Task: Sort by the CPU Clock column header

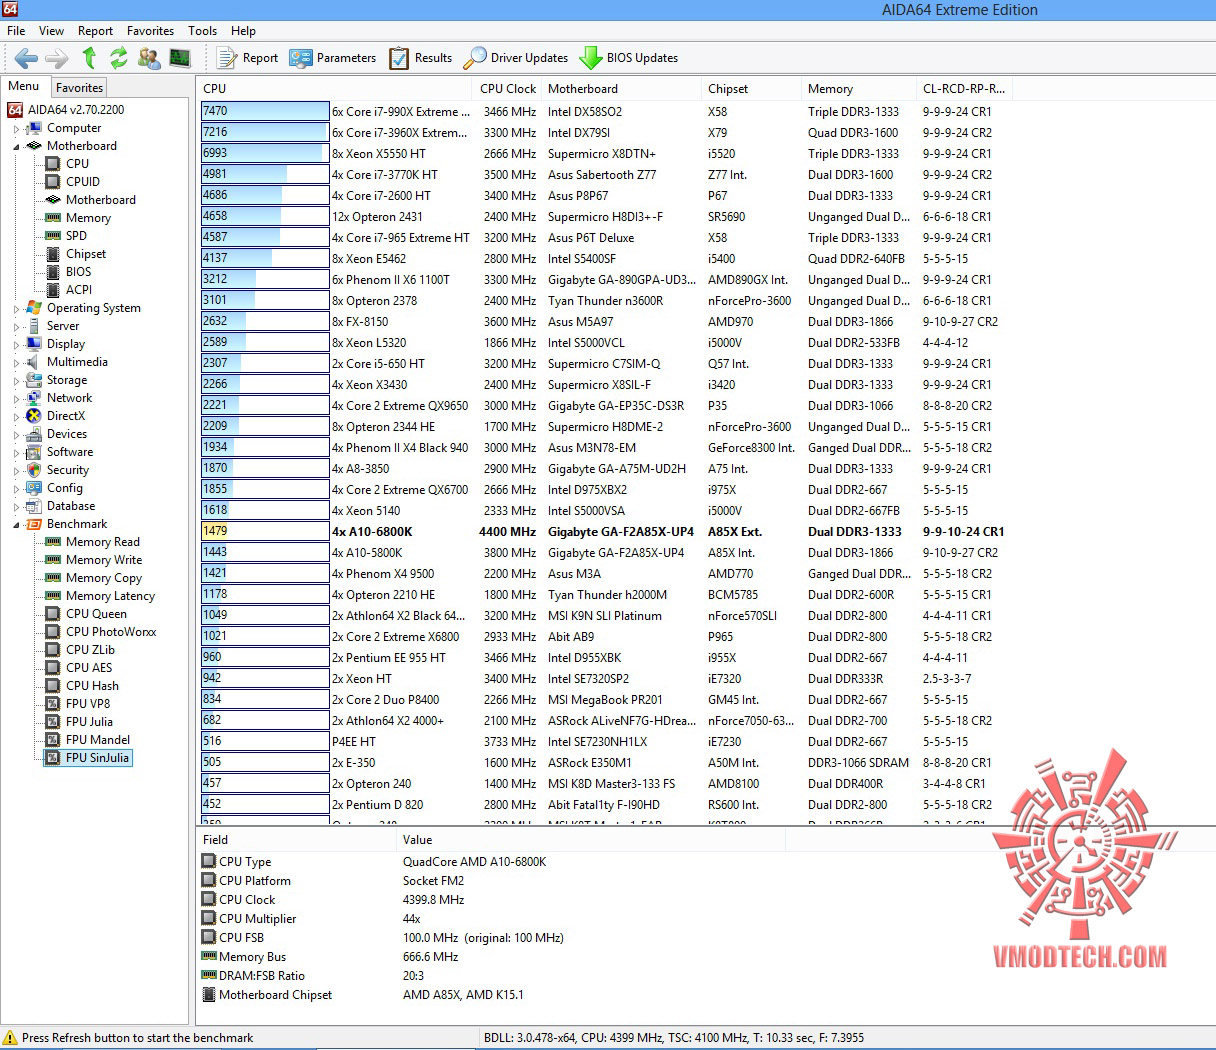Action: 508,89
